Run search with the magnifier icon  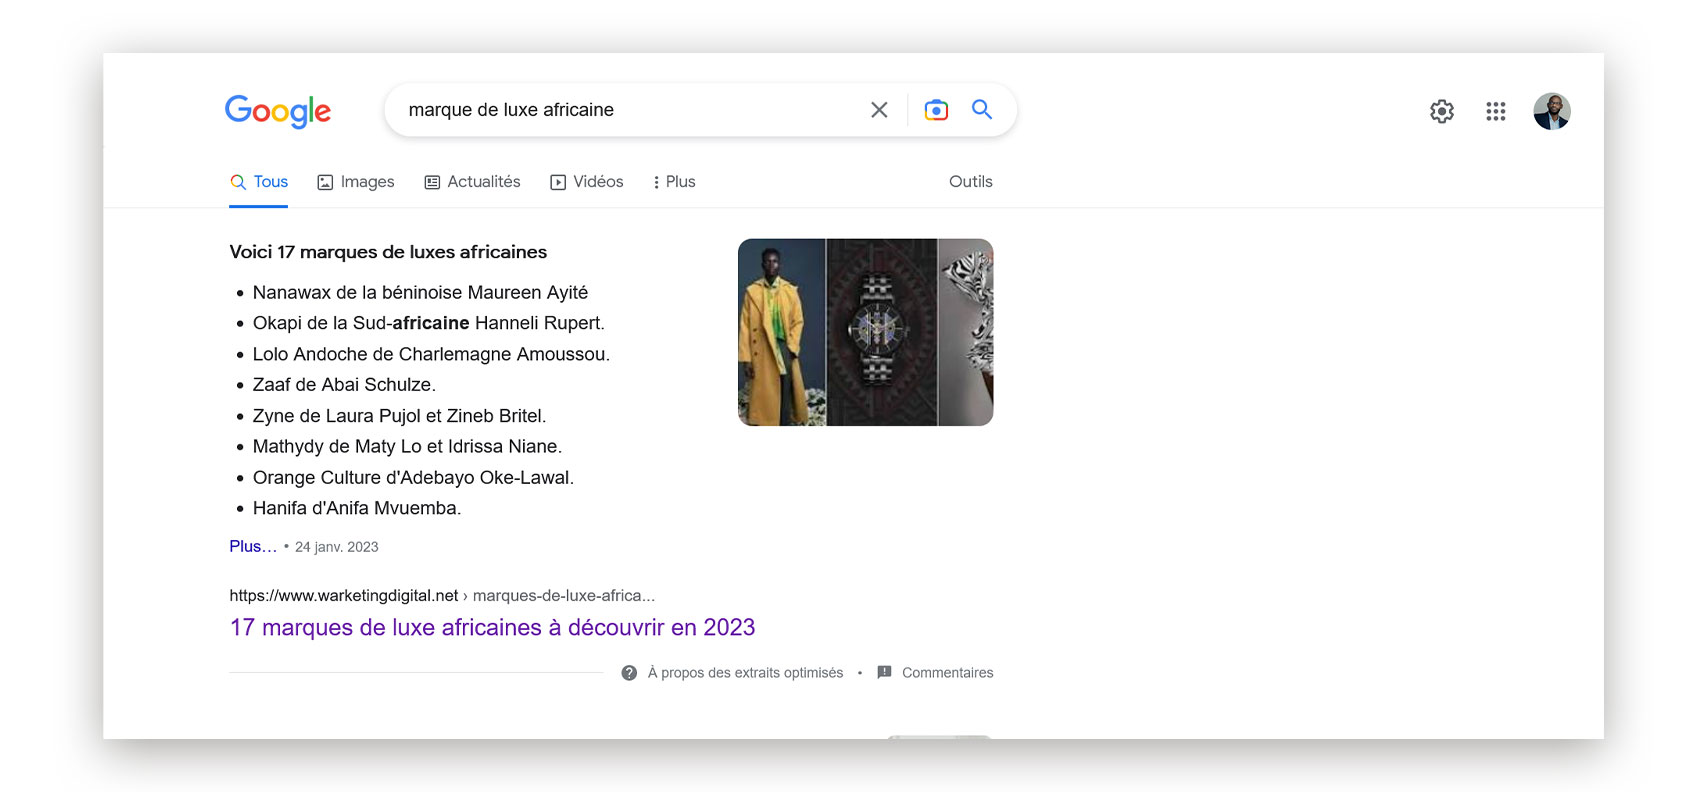982,110
